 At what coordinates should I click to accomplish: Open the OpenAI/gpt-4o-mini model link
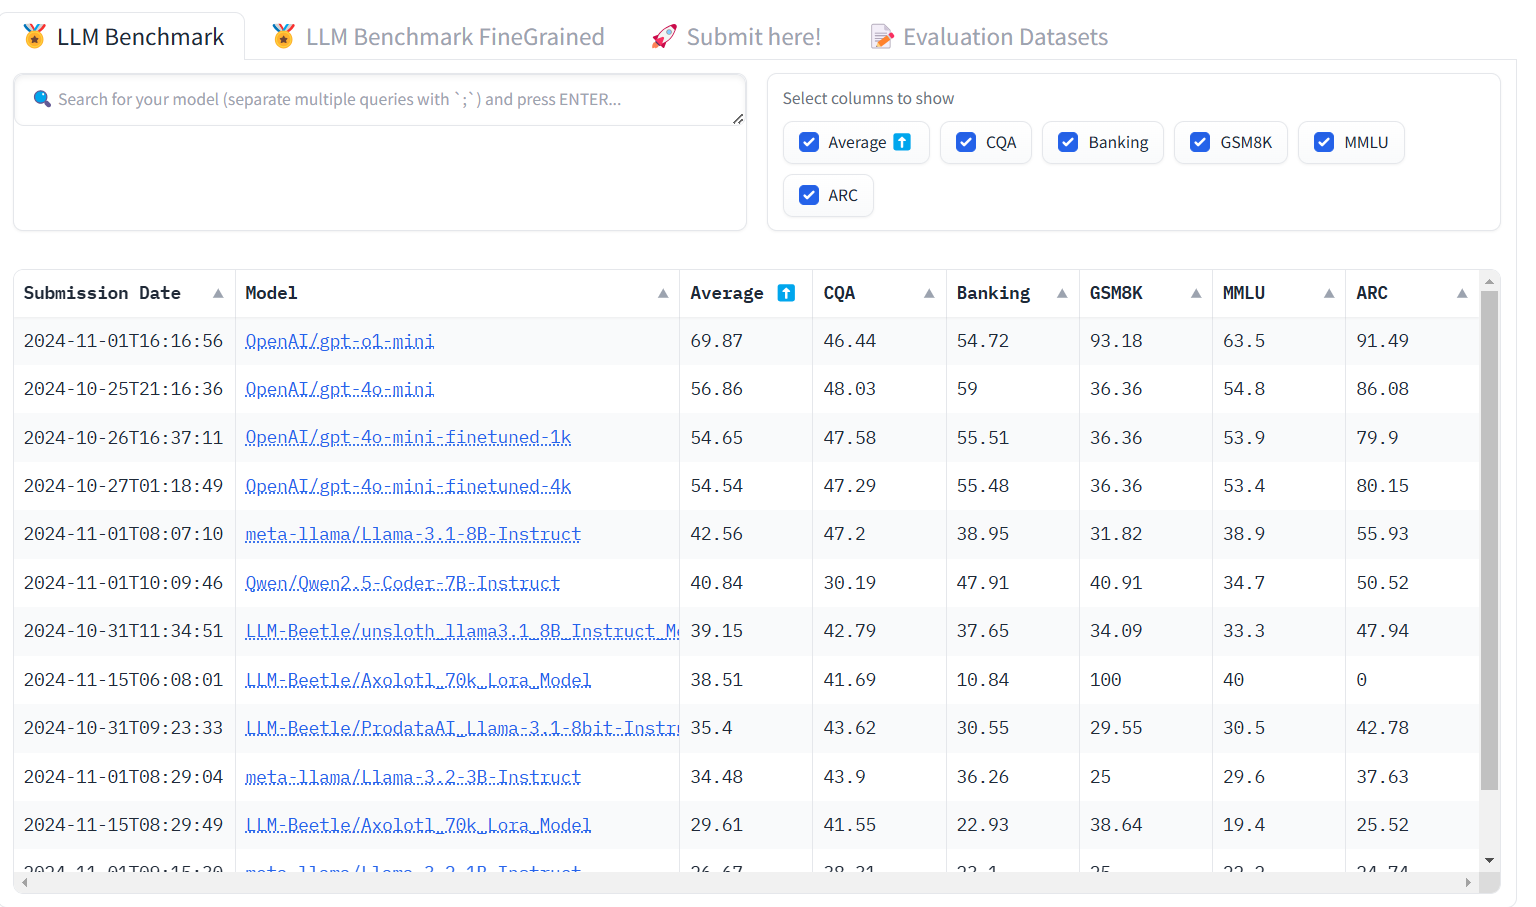coord(340,389)
